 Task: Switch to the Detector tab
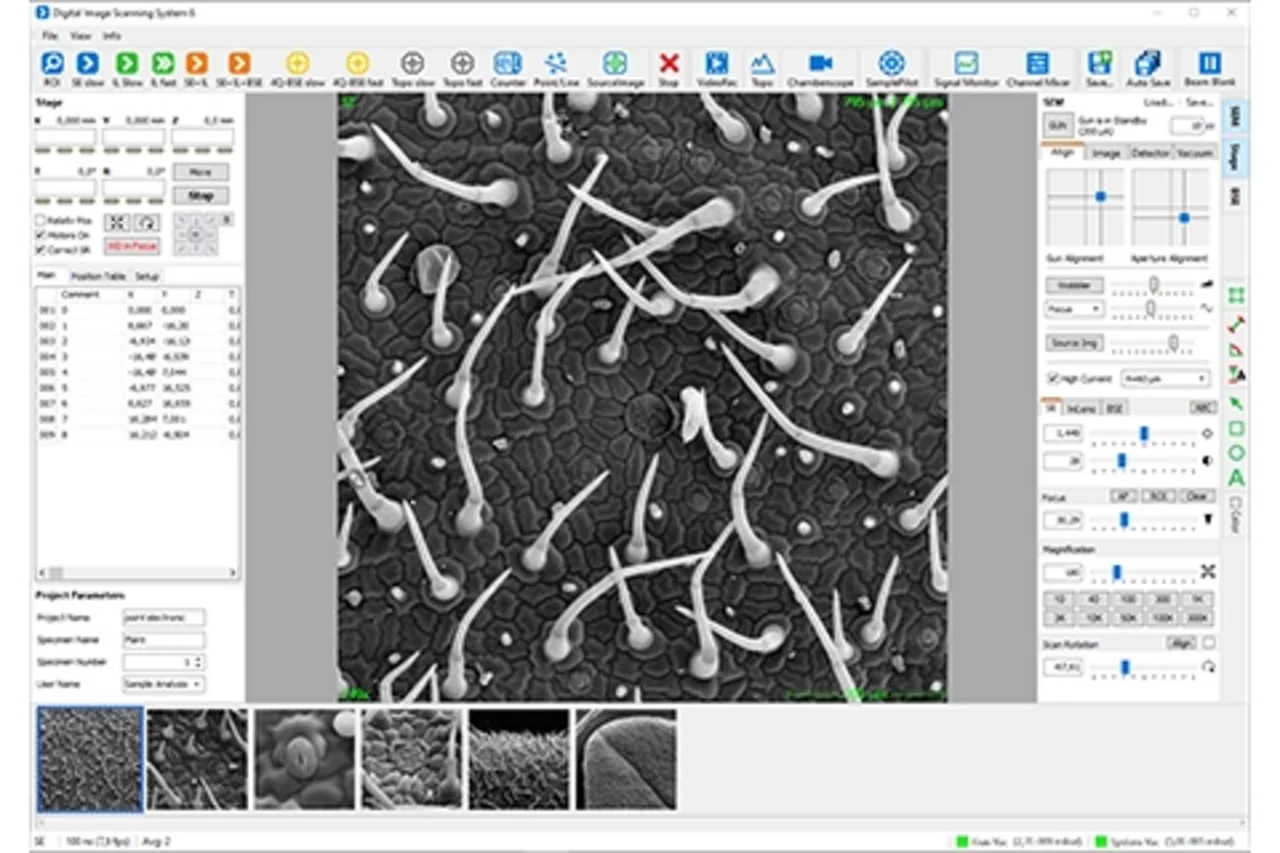tap(1149, 153)
